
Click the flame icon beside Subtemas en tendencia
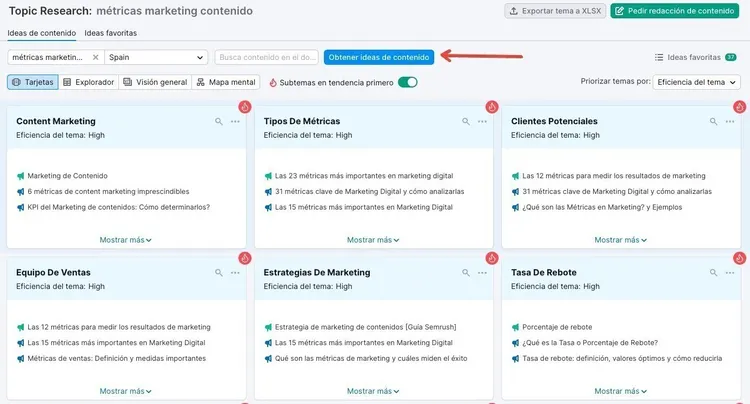click(x=273, y=82)
